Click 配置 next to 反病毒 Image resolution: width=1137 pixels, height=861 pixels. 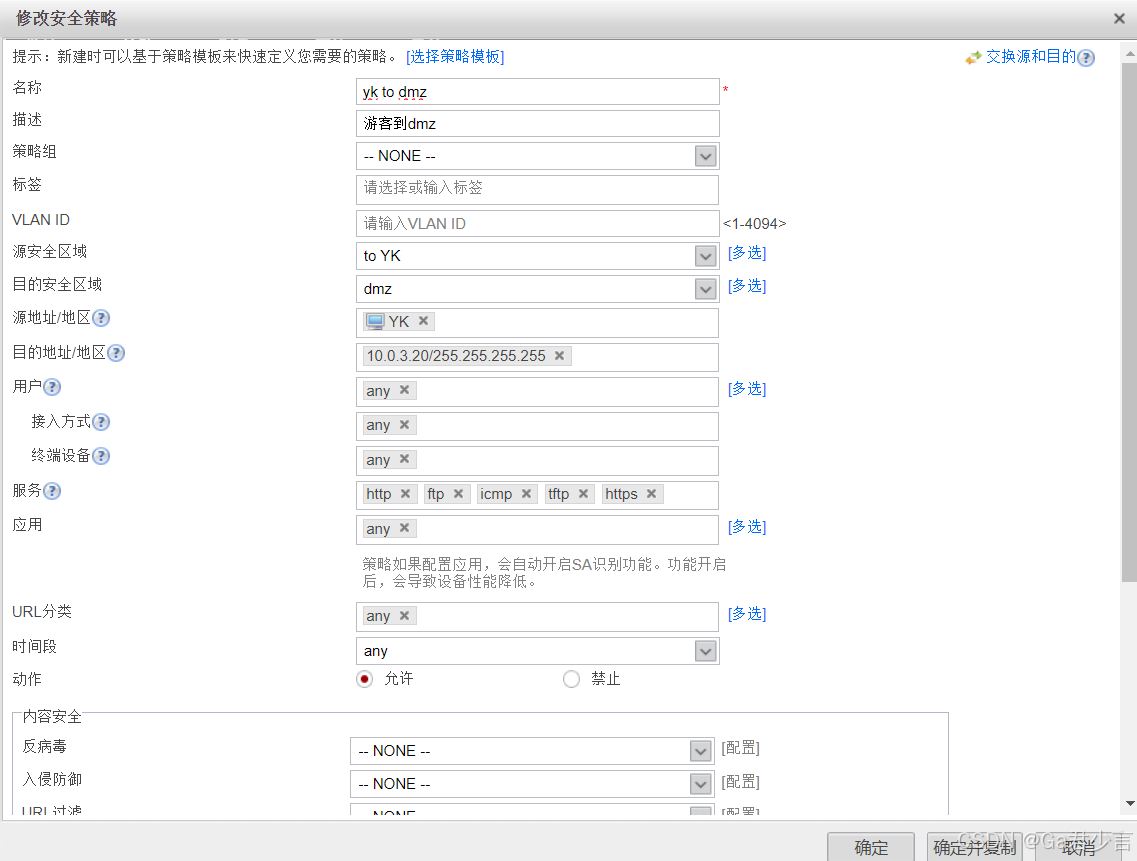(x=740, y=748)
